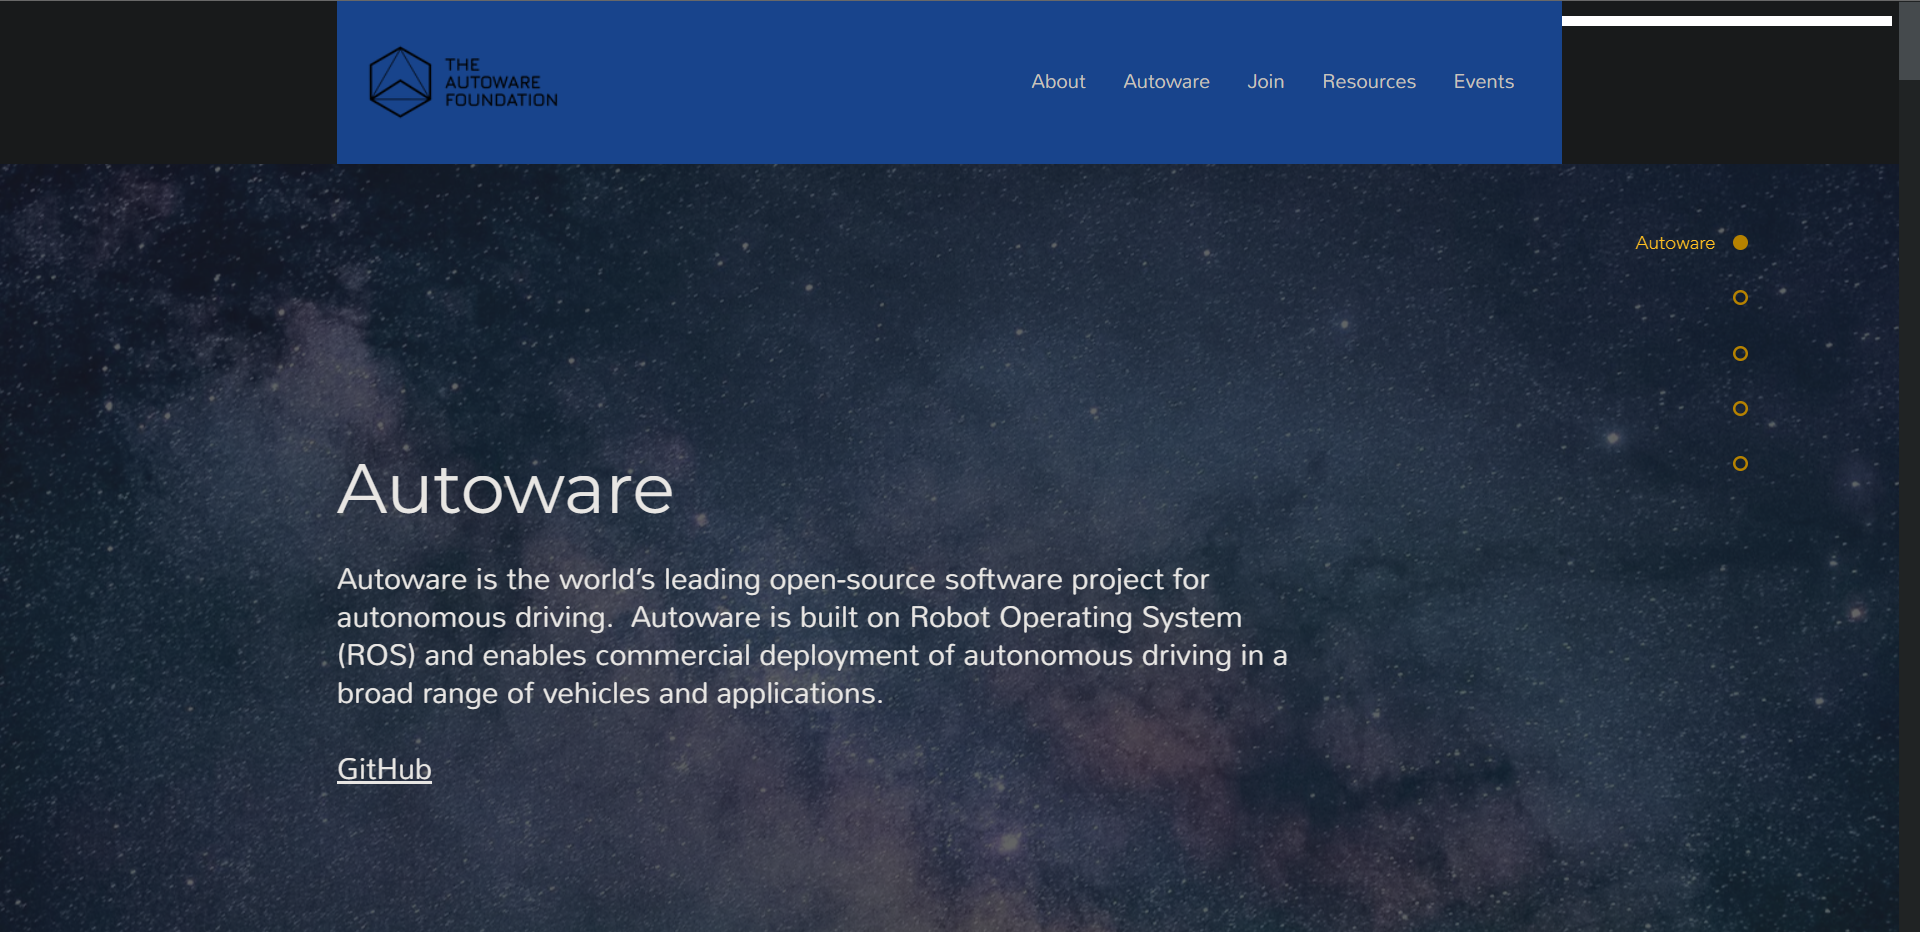Image resolution: width=1920 pixels, height=932 pixels.
Task: Open the Autoware menu in header
Action: tap(1166, 82)
